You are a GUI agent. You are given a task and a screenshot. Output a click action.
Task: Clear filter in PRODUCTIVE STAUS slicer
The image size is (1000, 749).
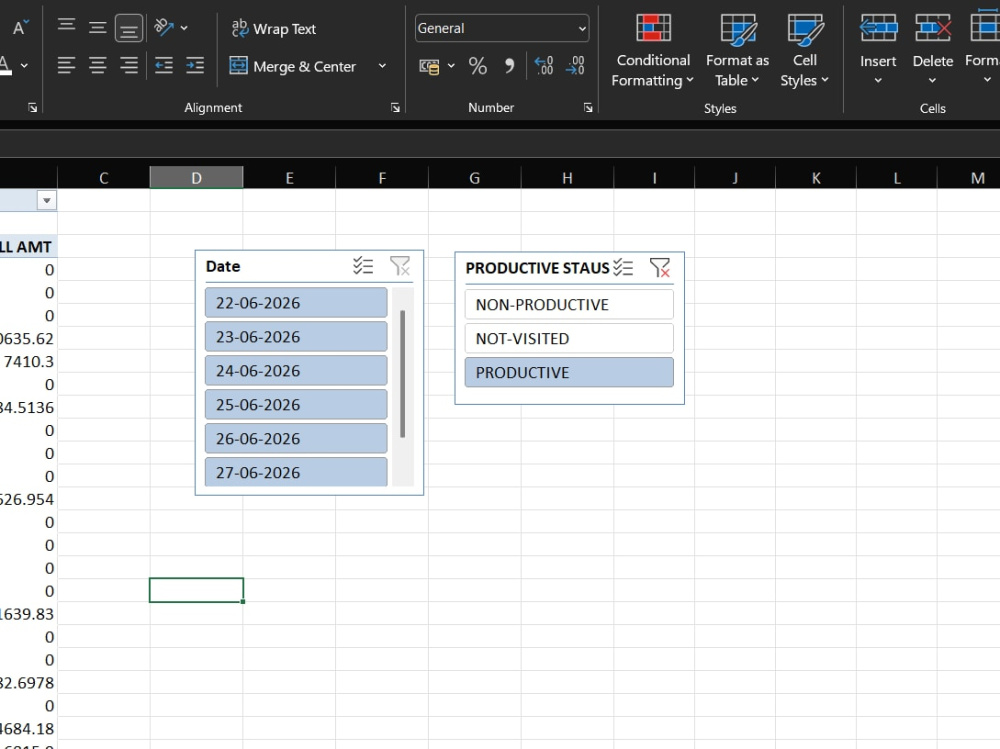click(660, 267)
